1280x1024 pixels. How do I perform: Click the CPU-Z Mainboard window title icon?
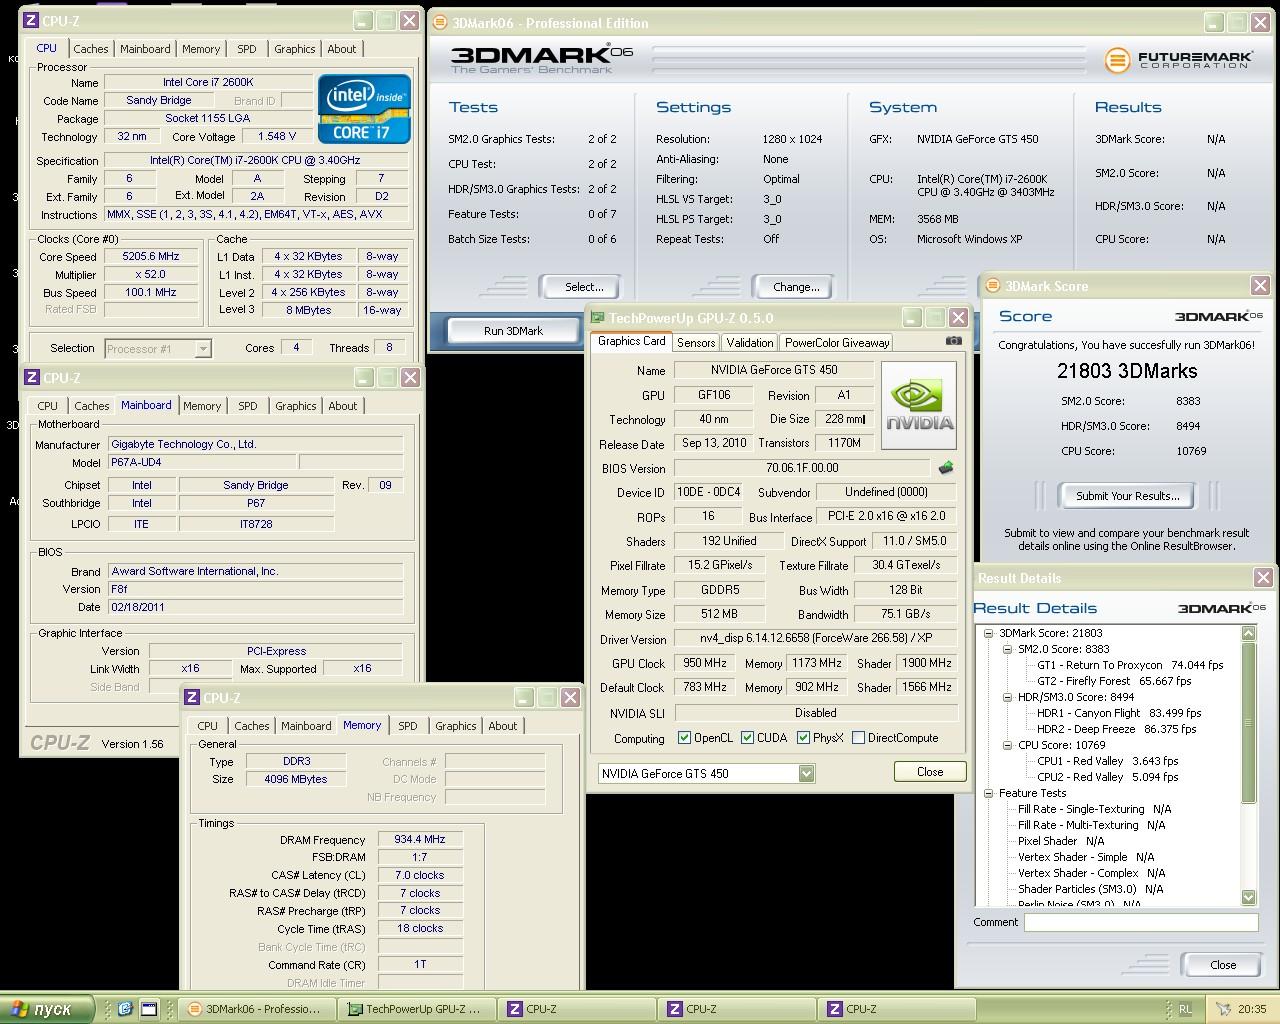point(32,377)
